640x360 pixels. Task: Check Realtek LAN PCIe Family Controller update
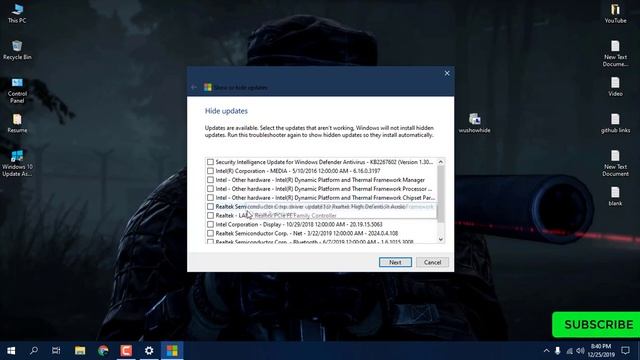click(x=210, y=216)
